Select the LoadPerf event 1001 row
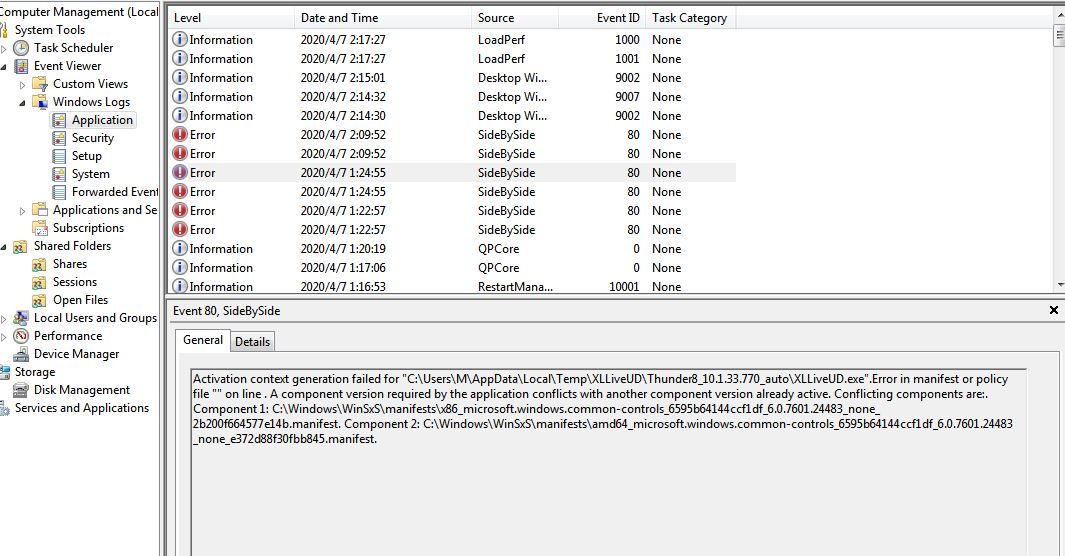 [x=452, y=58]
